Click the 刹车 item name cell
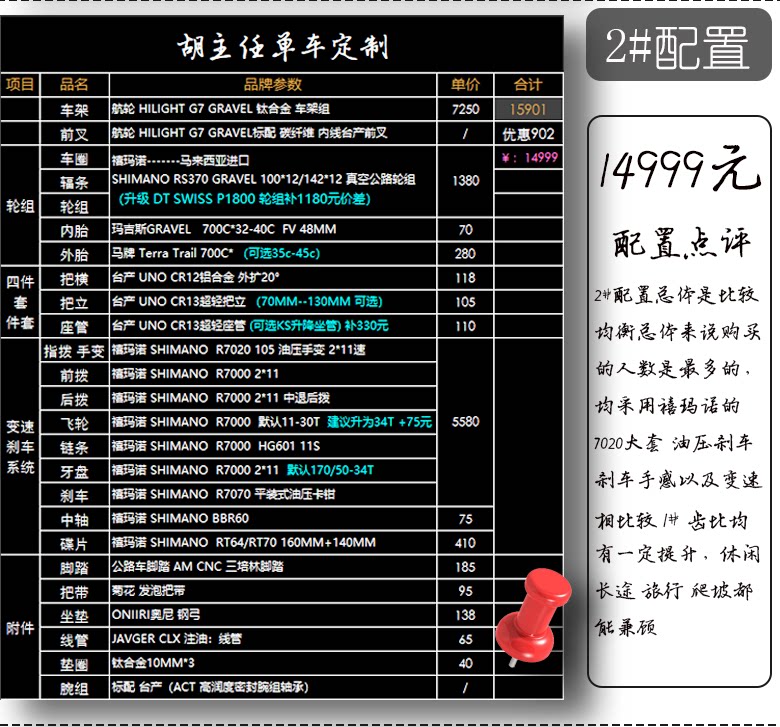The image size is (780, 727). pyautogui.click(x=74, y=496)
